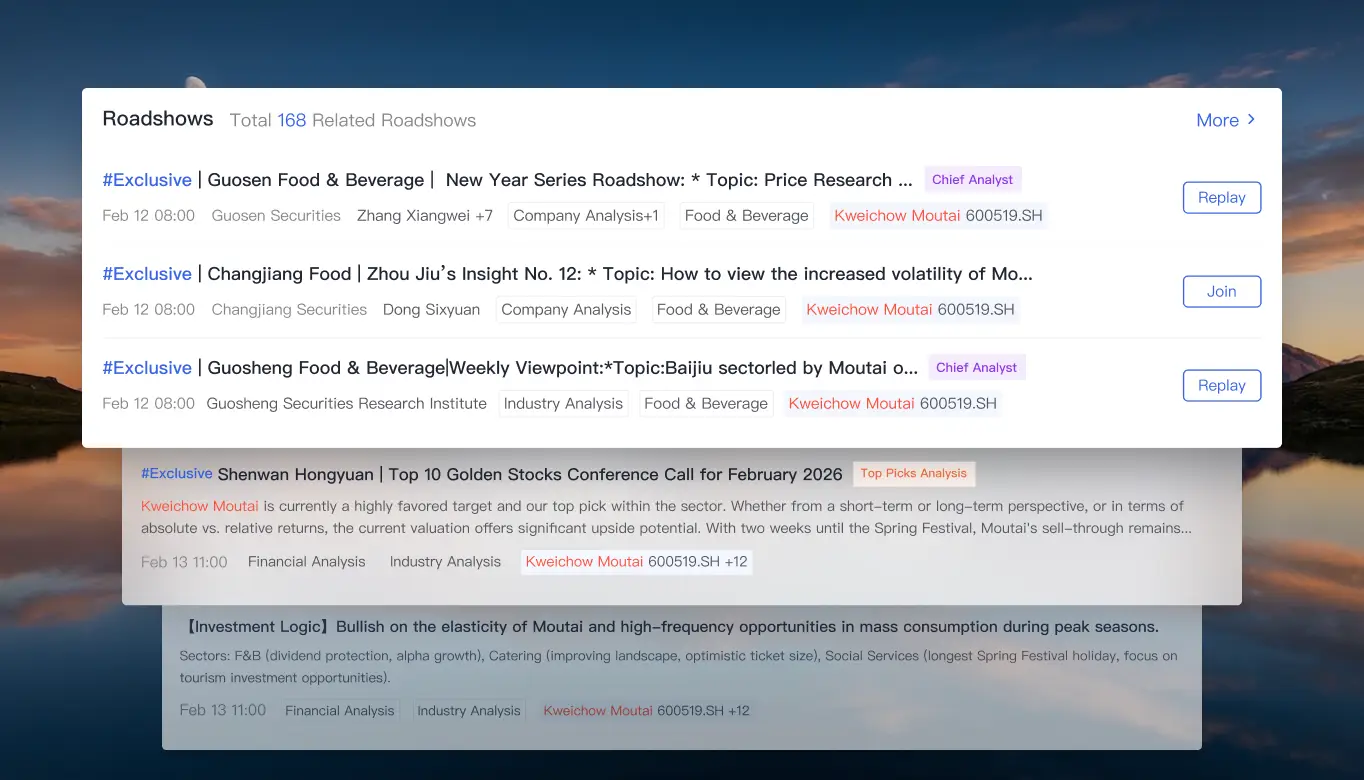Select analyst Dong Sixyuan
The image size is (1364, 780).
click(x=432, y=310)
